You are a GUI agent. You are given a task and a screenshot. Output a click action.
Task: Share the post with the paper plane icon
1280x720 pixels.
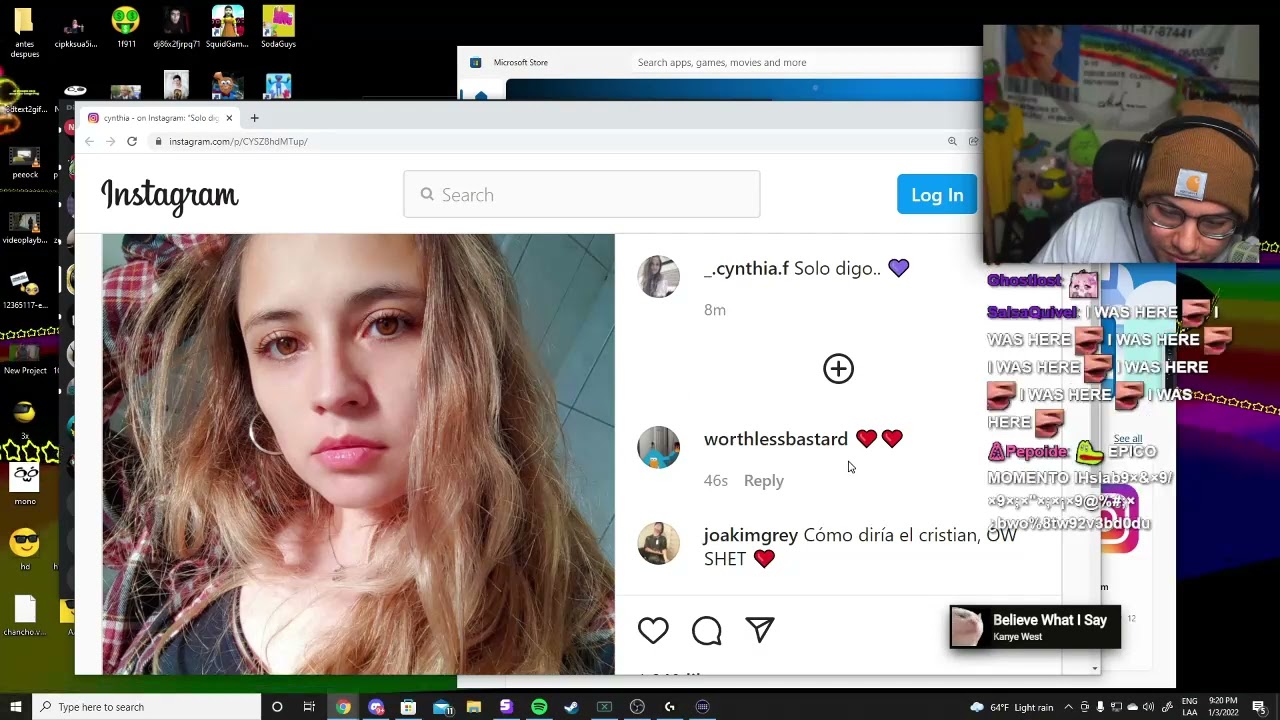tap(760, 630)
